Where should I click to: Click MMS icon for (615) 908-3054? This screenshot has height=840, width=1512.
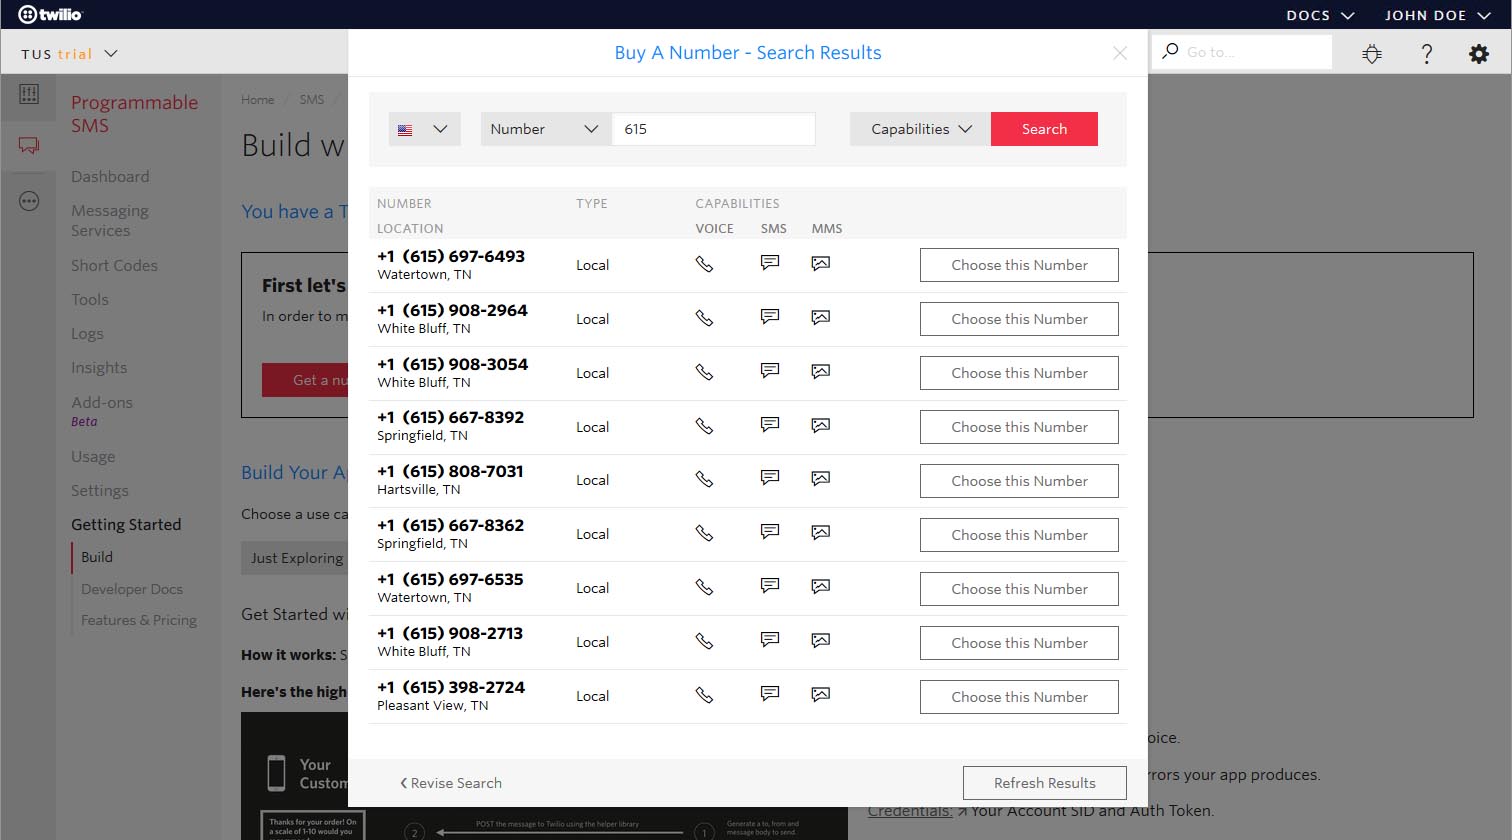(821, 371)
